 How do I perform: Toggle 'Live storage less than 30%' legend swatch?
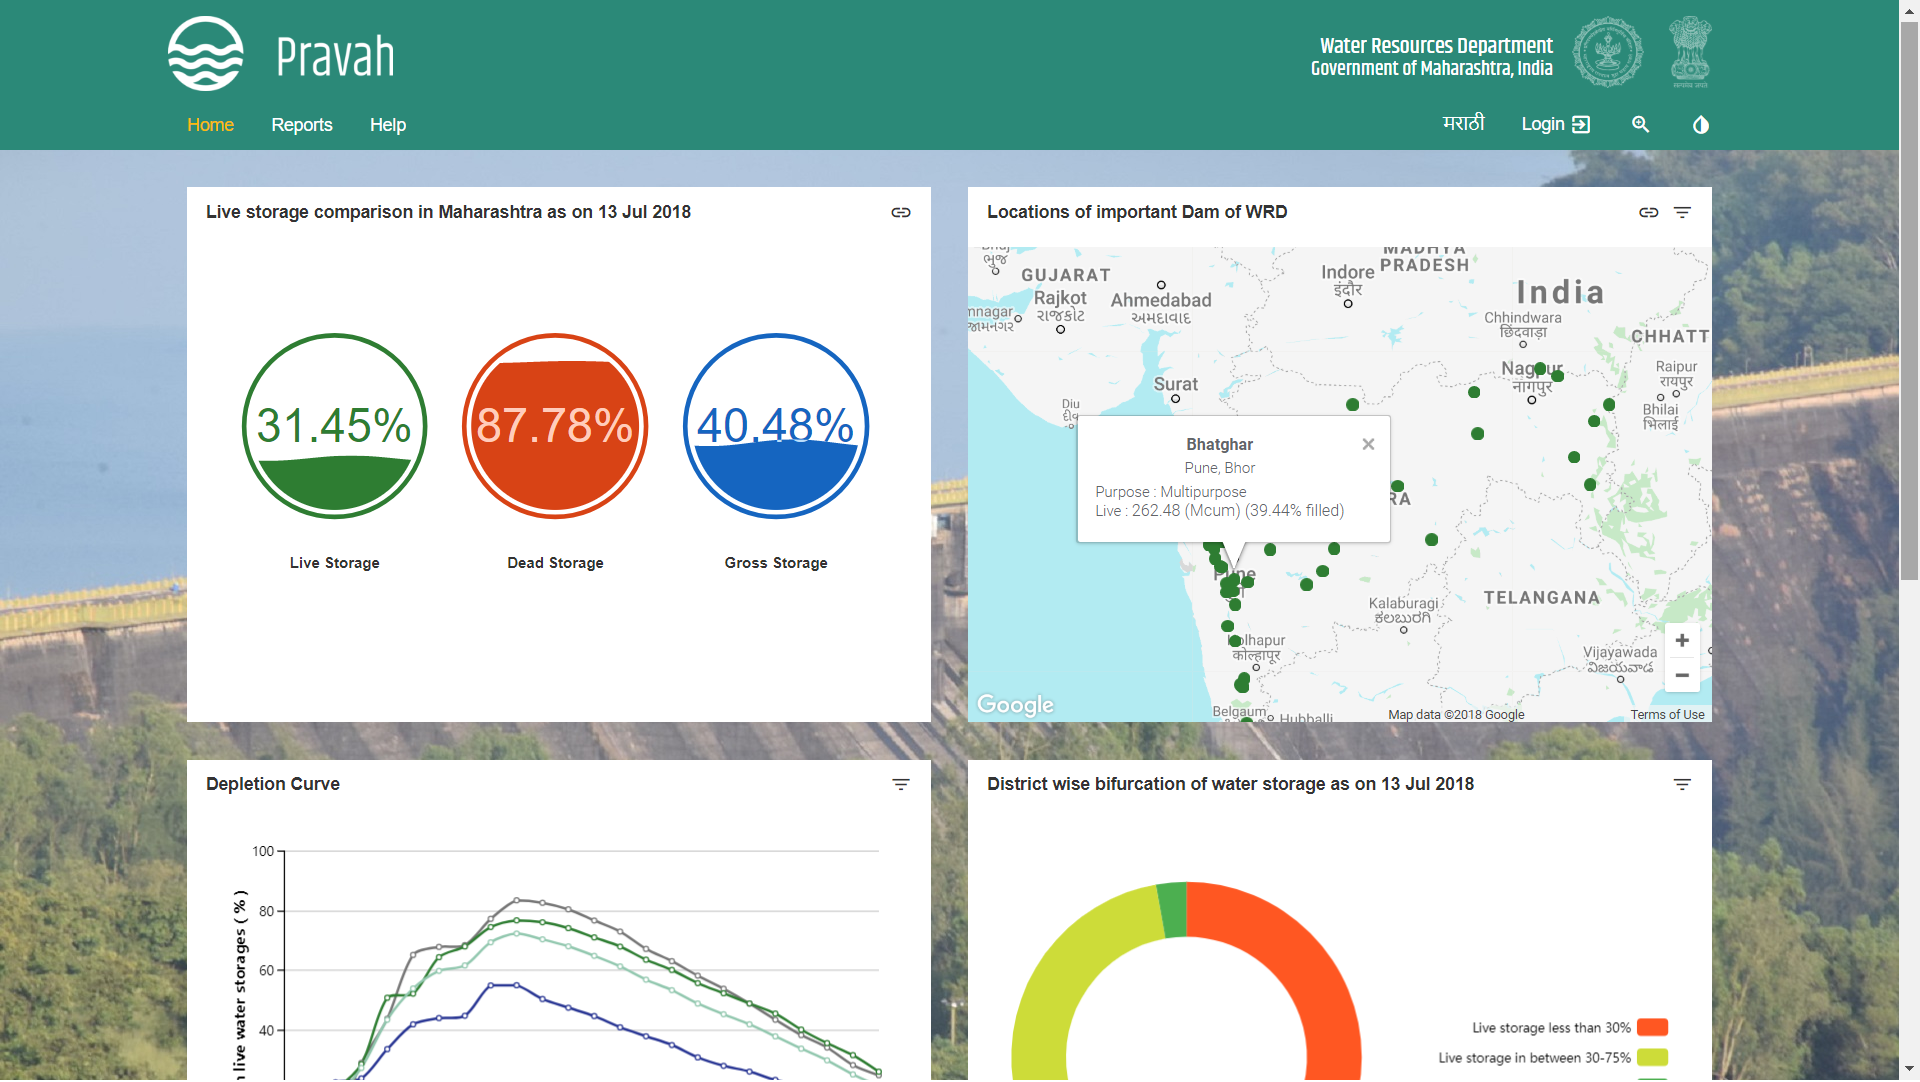pyautogui.click(x=1652, y=1028)
